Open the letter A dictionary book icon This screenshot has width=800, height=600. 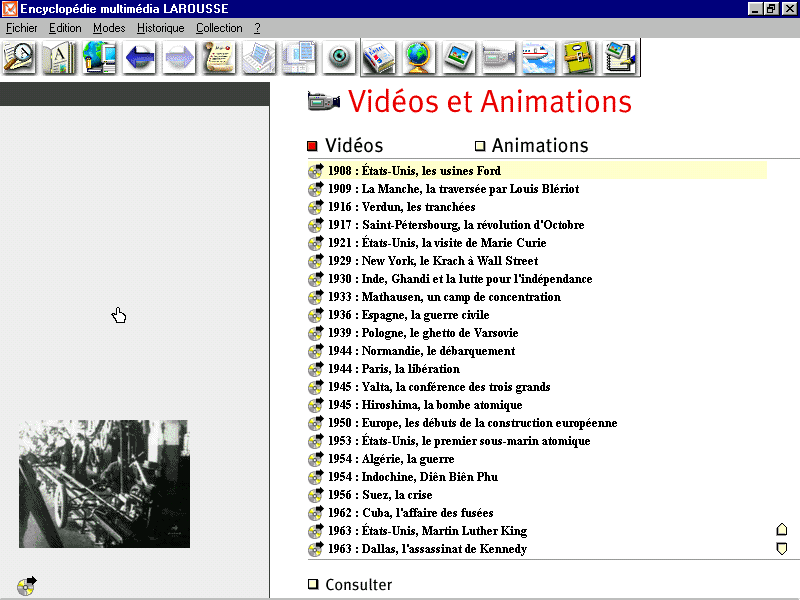pos(59,57)
